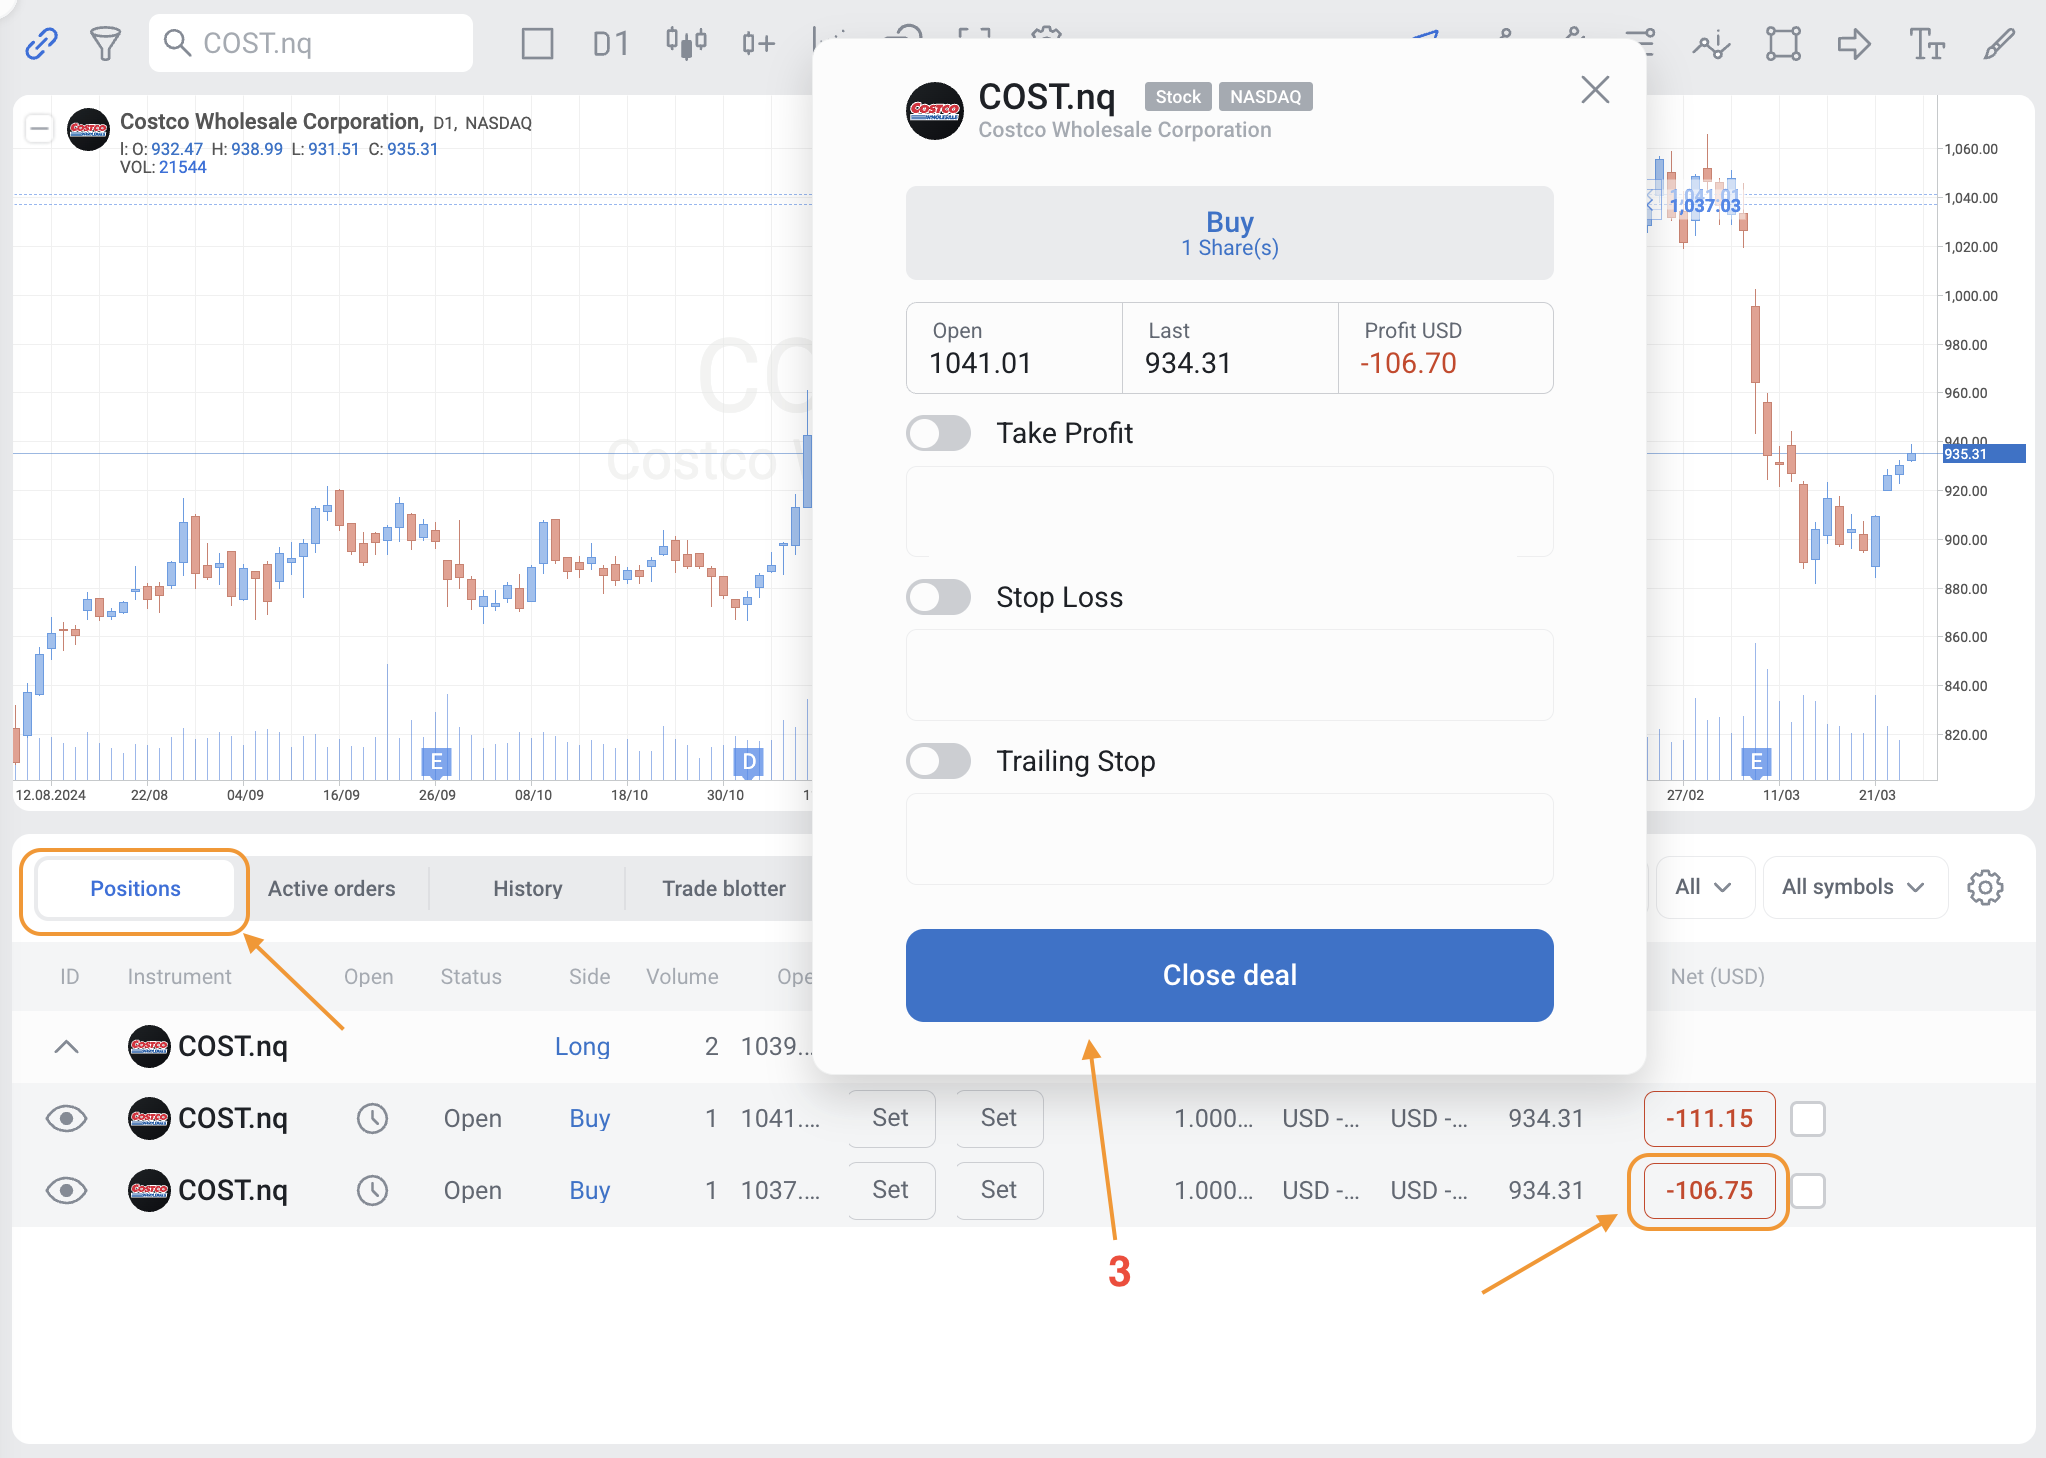Click the text annotation tool icon
The width and height of the screenshot is (2046, 1458).
coord(1926,44)
